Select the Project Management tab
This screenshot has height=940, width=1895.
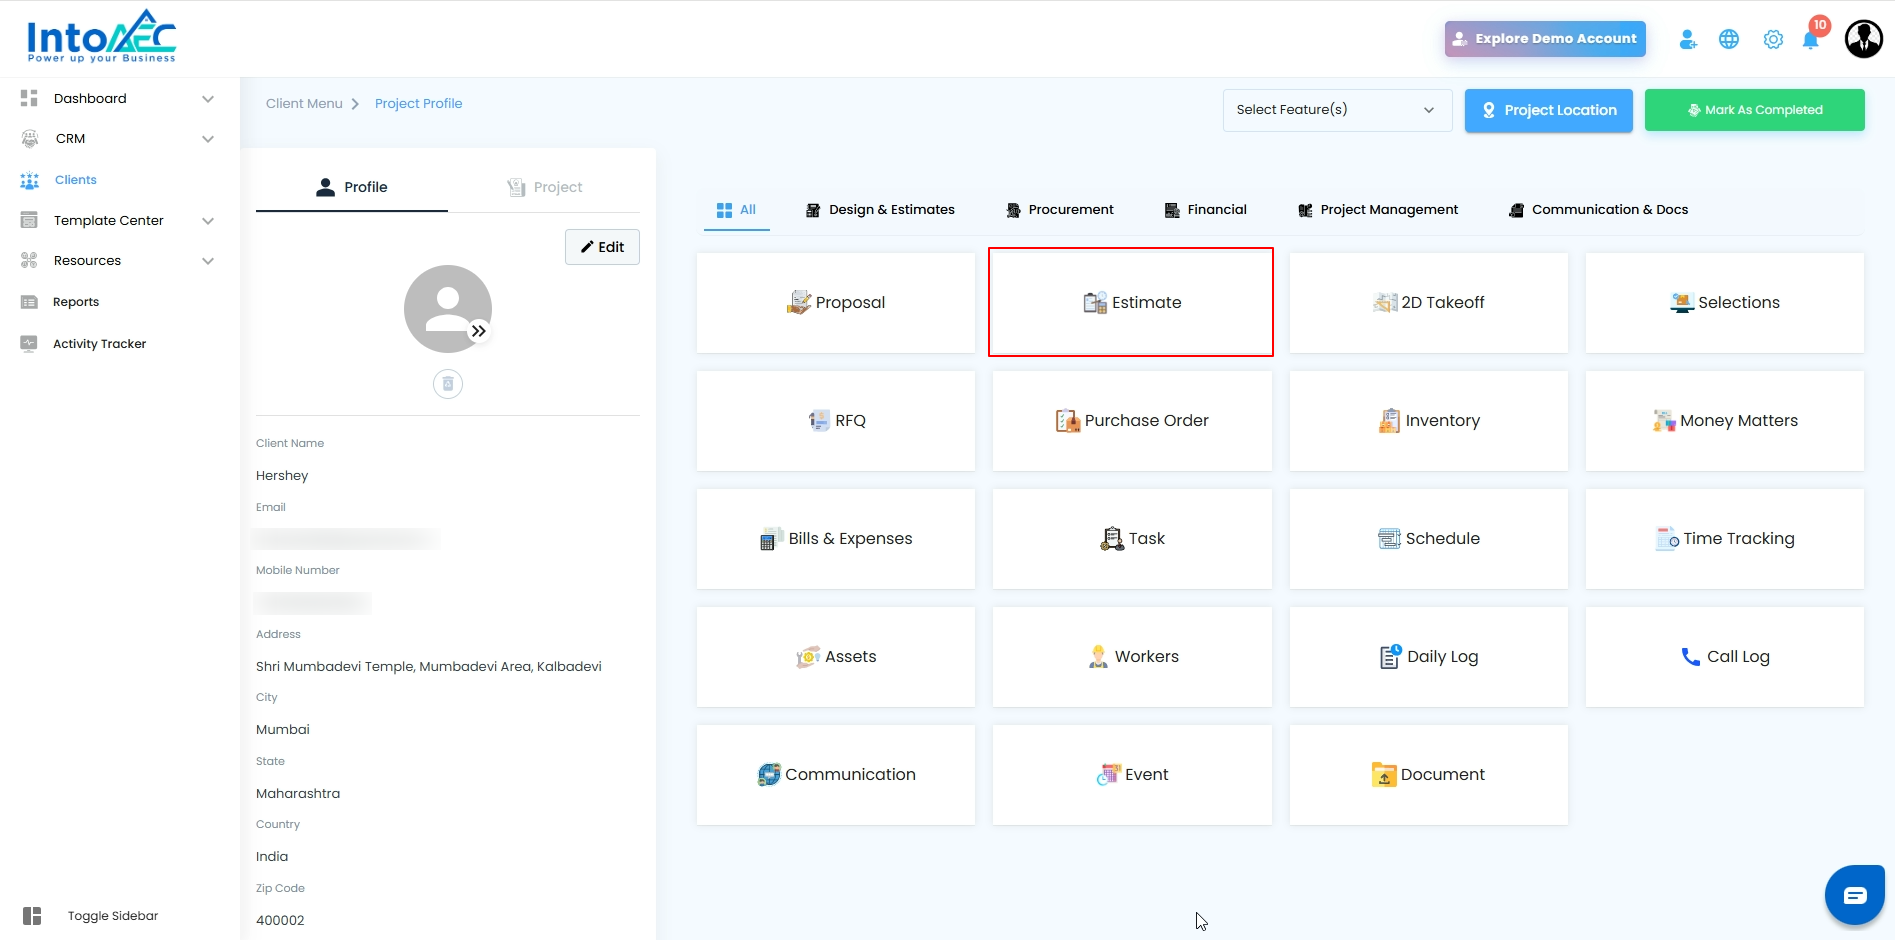pyautogui.click(x=1378, y=210)
